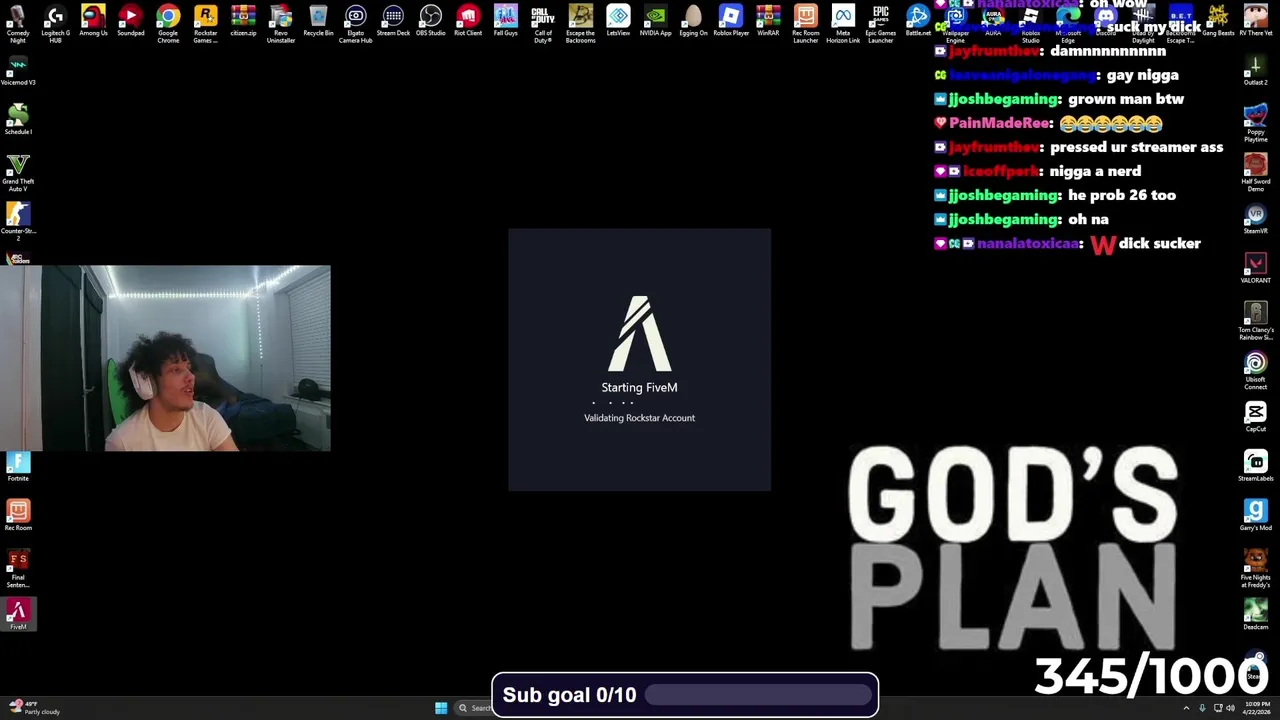The width and height of the screenshot is (1280, 720).
Task: Launch Rec Room from the left column
Action: pos(18,516)
